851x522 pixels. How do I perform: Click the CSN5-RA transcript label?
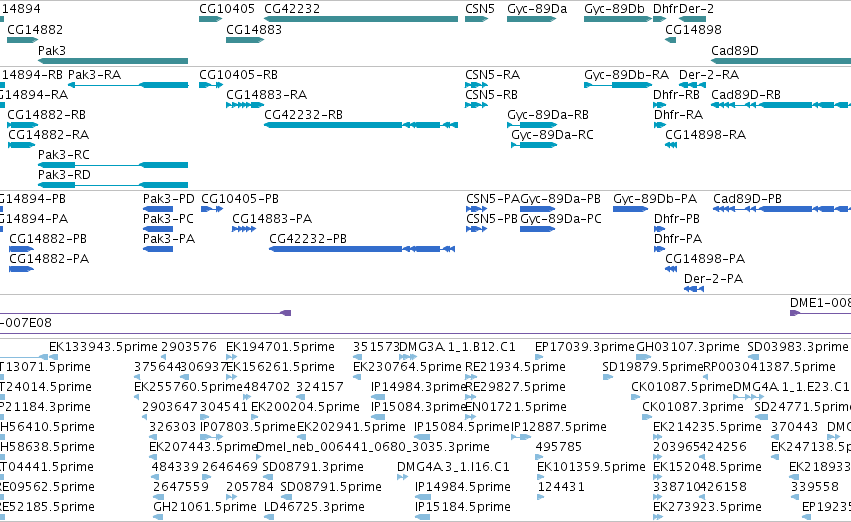[492, 74]
